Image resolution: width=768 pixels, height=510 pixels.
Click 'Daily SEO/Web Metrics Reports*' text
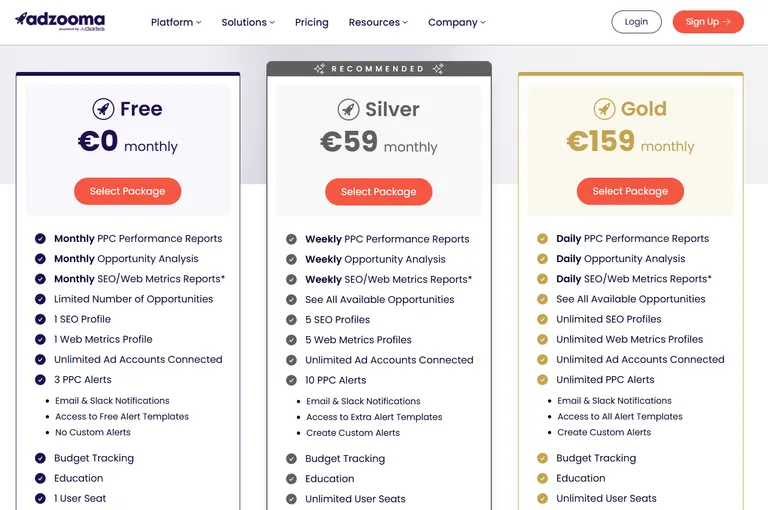pyautogui.click(x=634, y=279)
